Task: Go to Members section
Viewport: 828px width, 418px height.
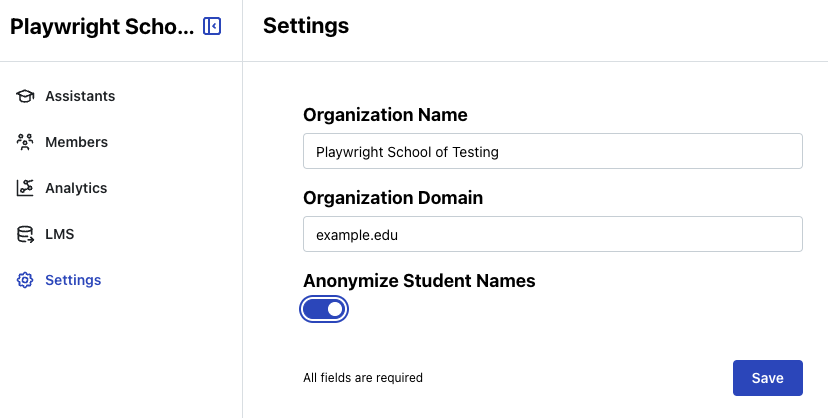Action: (x=76, y=142)
